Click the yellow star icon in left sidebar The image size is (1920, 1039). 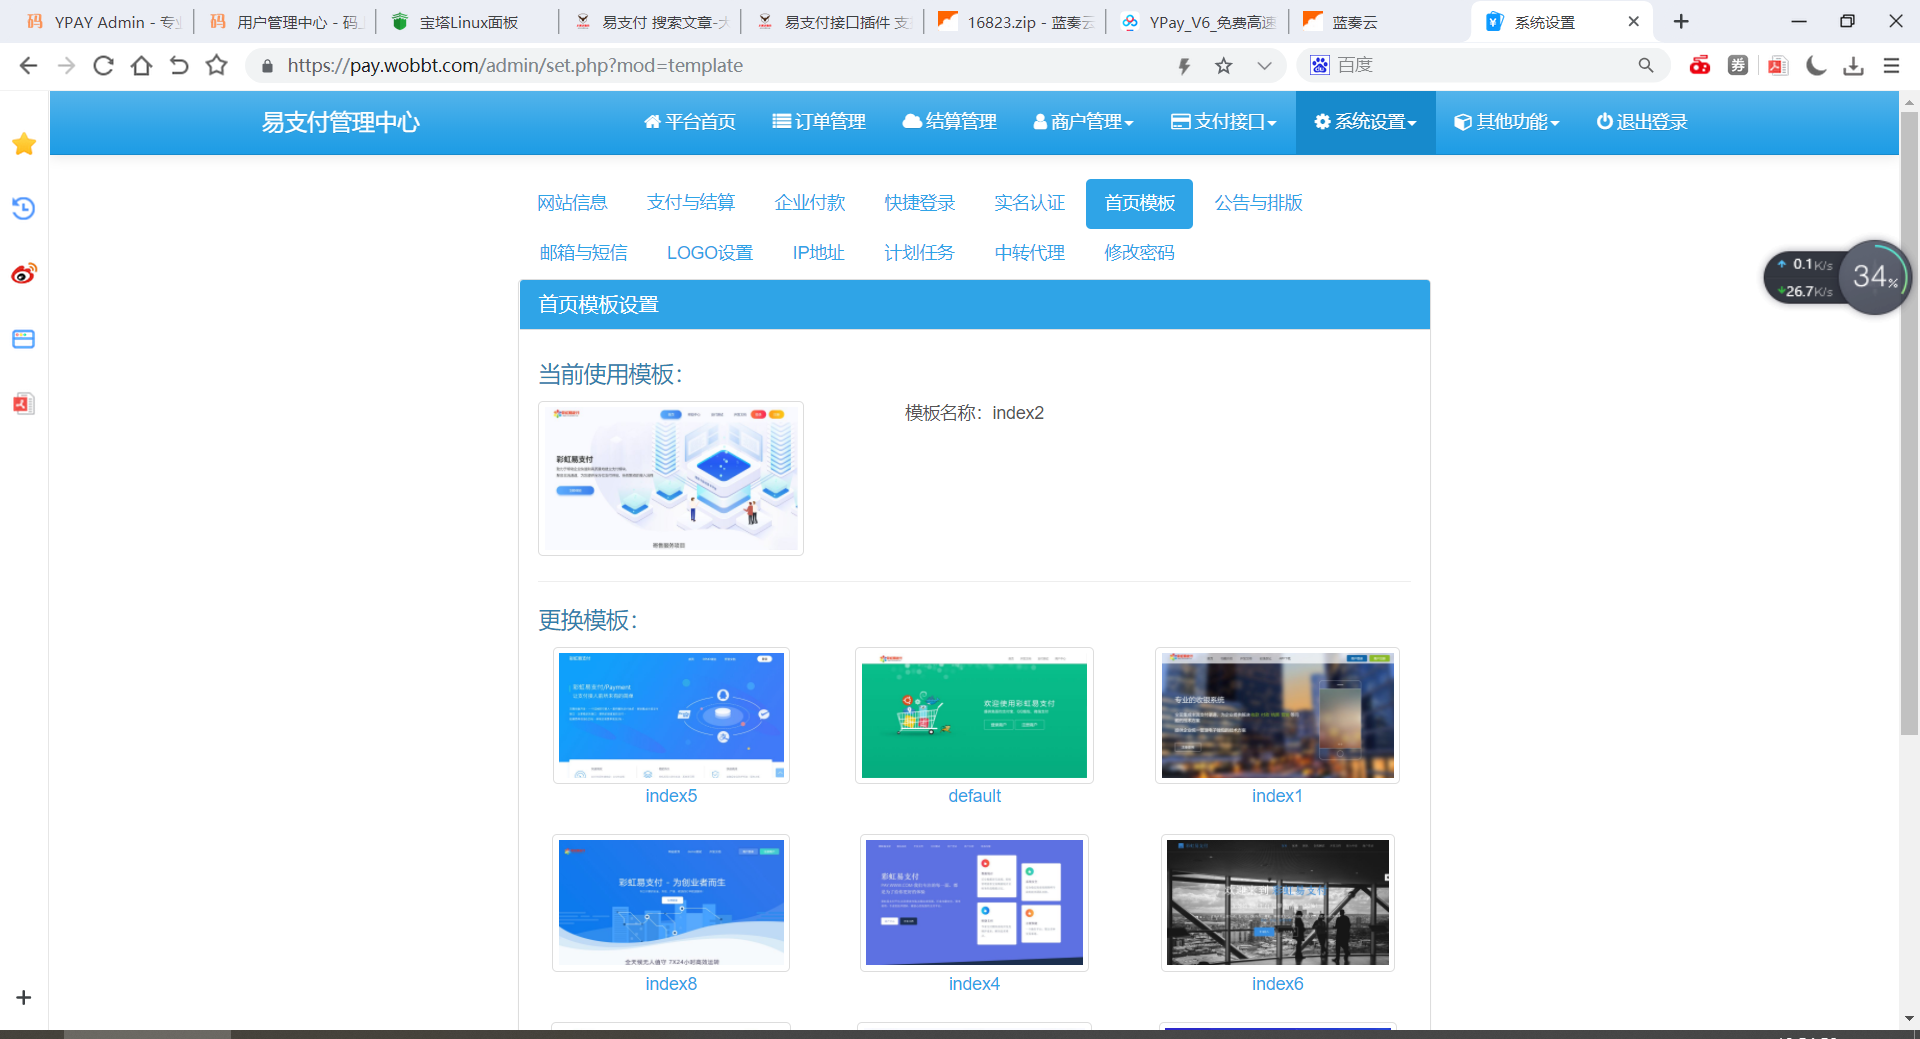24,144
